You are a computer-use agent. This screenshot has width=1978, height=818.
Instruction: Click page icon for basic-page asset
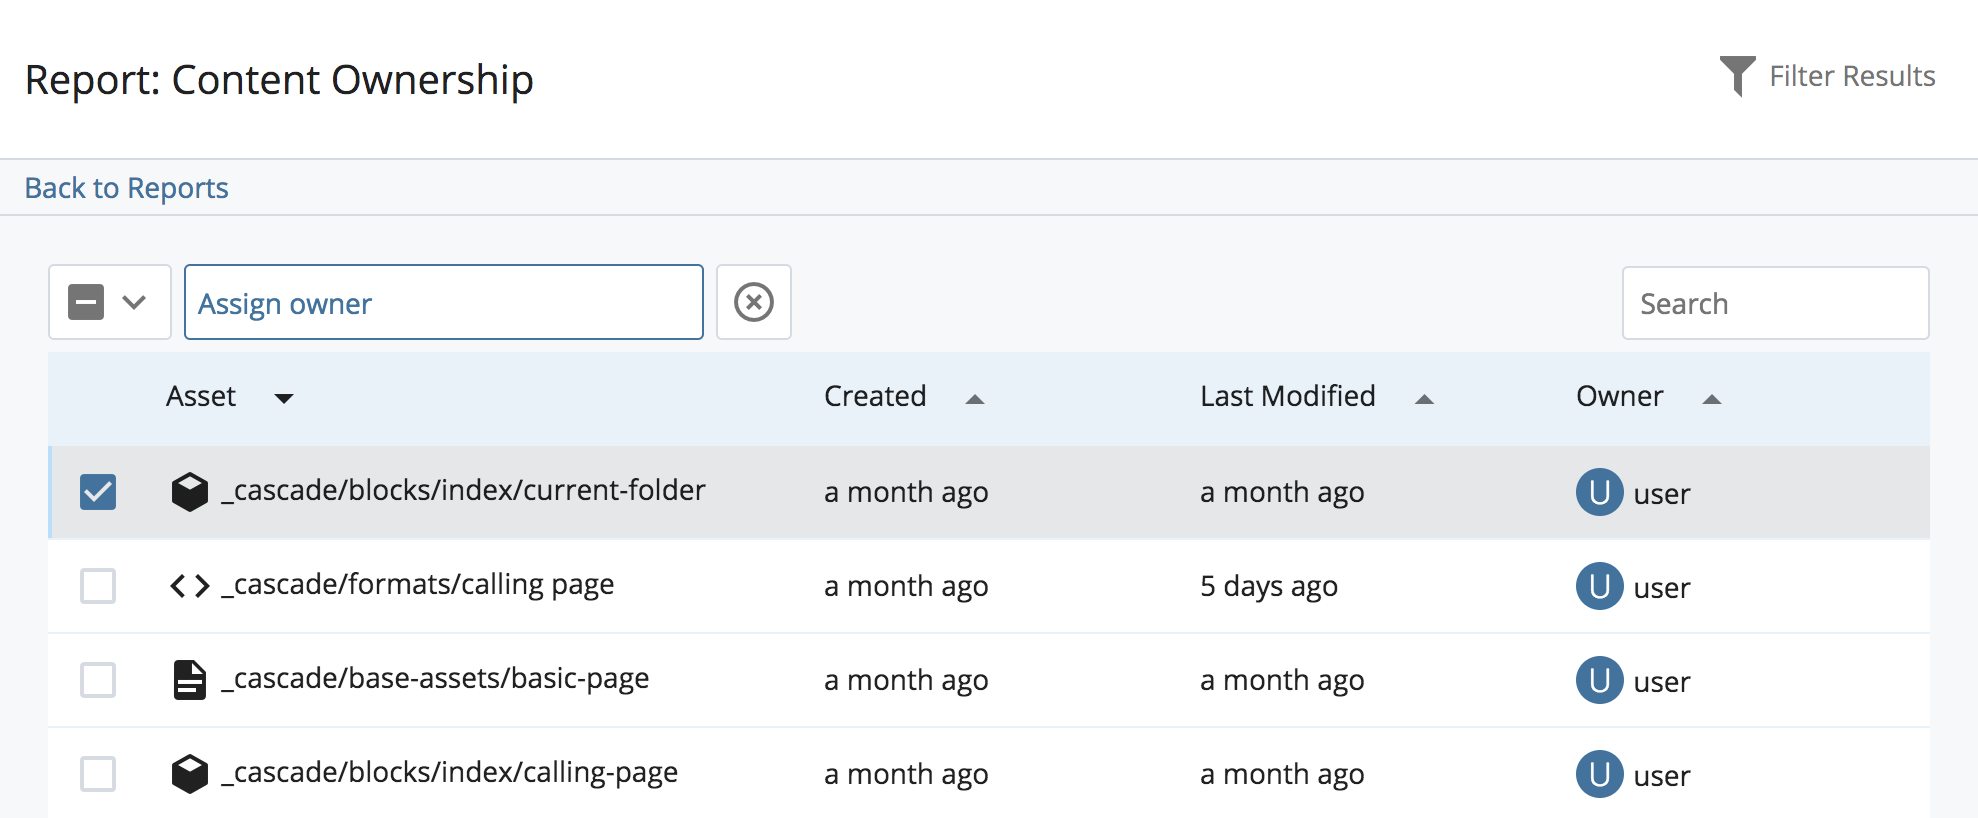[x=189, y=680]
